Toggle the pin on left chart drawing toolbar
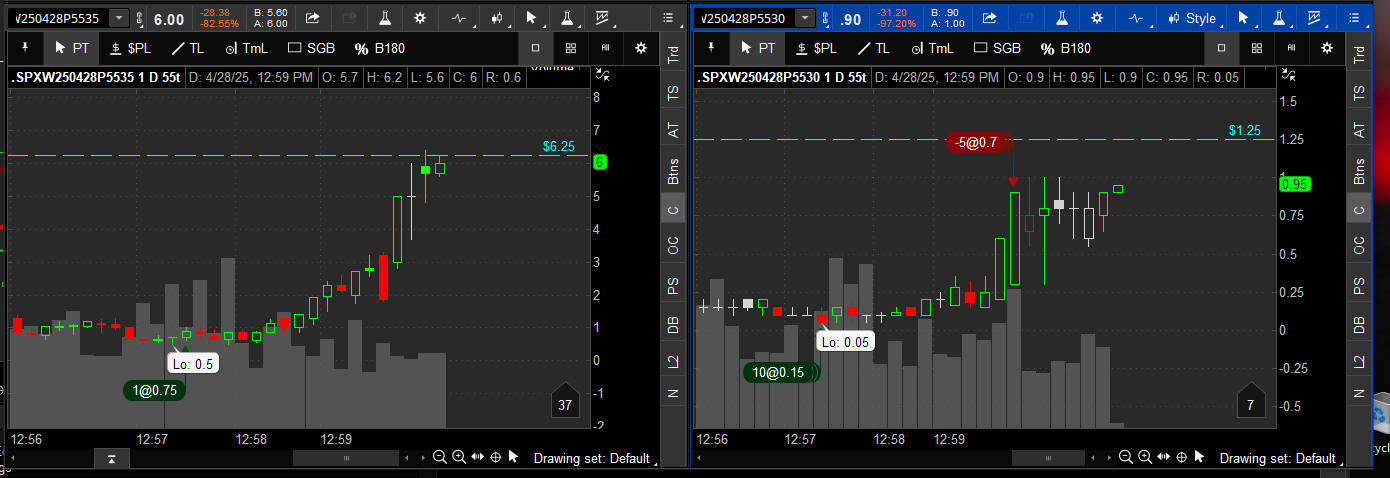 (x=25, y=48)
